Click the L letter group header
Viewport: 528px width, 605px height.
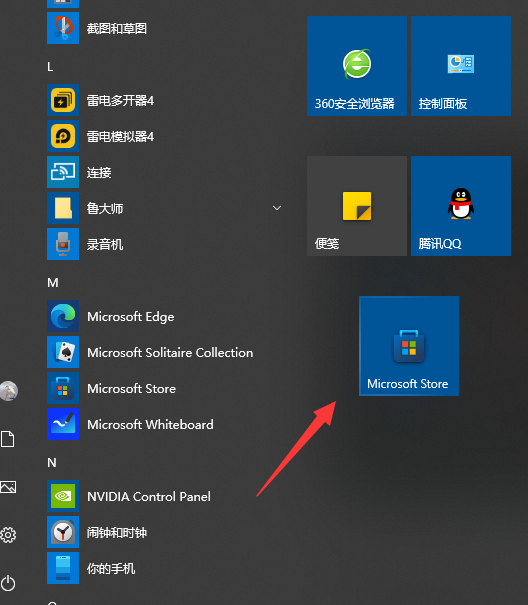[x=50, y=67]
